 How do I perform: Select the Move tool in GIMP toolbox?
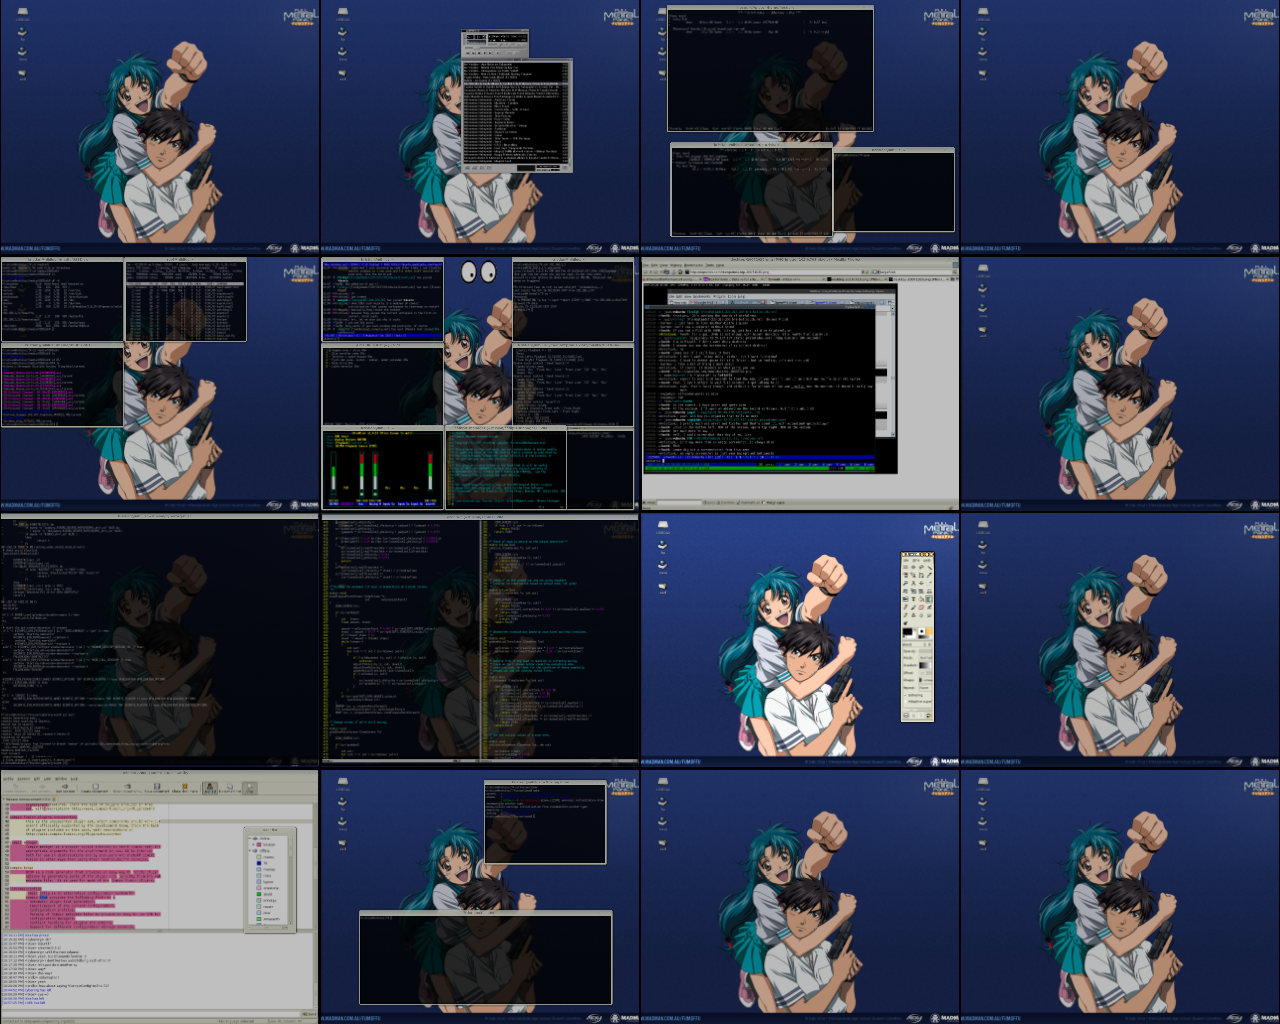pyautogui.click(x=921, y=583)
